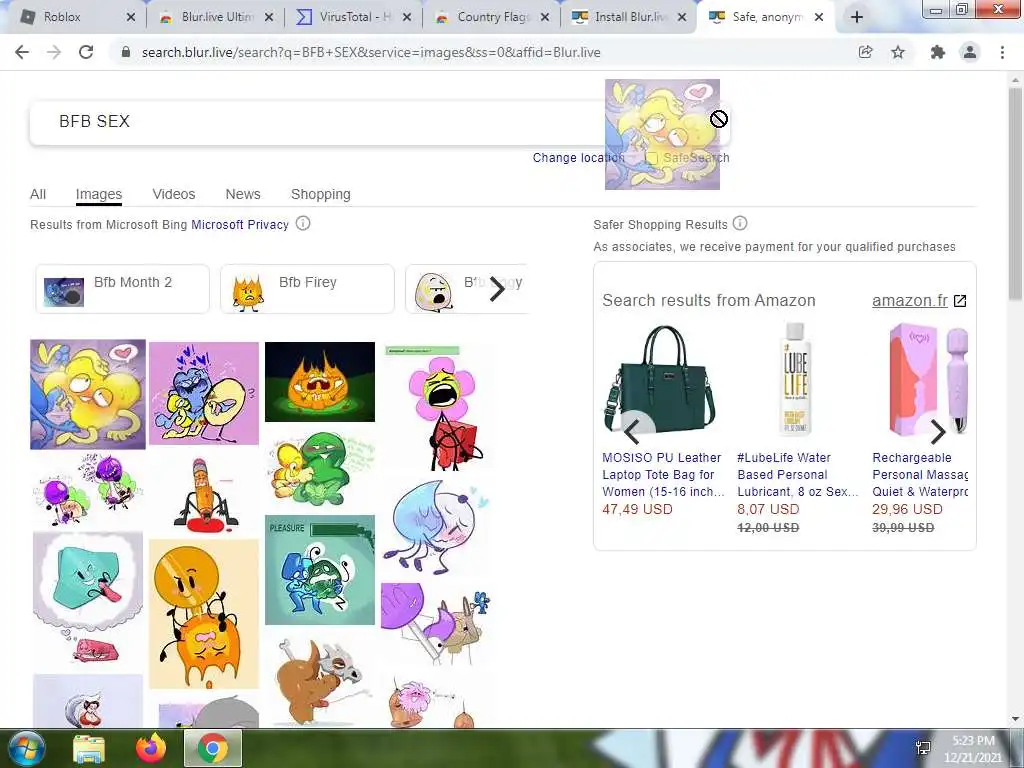Click the Chrome taskbar icon
The height and width of the screenshot is (768, 1024).
213,748
